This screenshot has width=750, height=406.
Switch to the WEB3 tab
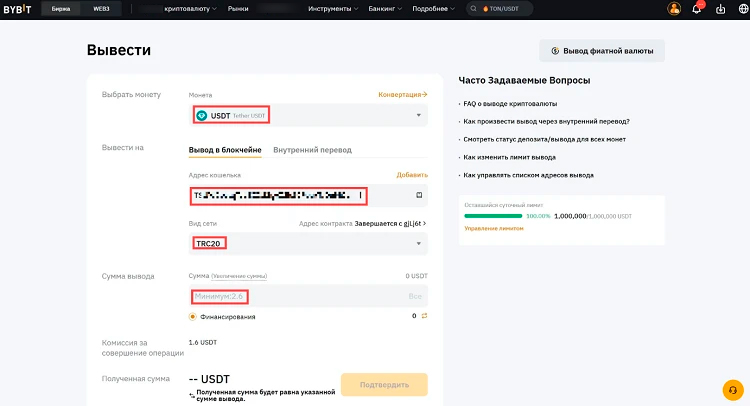101,9
